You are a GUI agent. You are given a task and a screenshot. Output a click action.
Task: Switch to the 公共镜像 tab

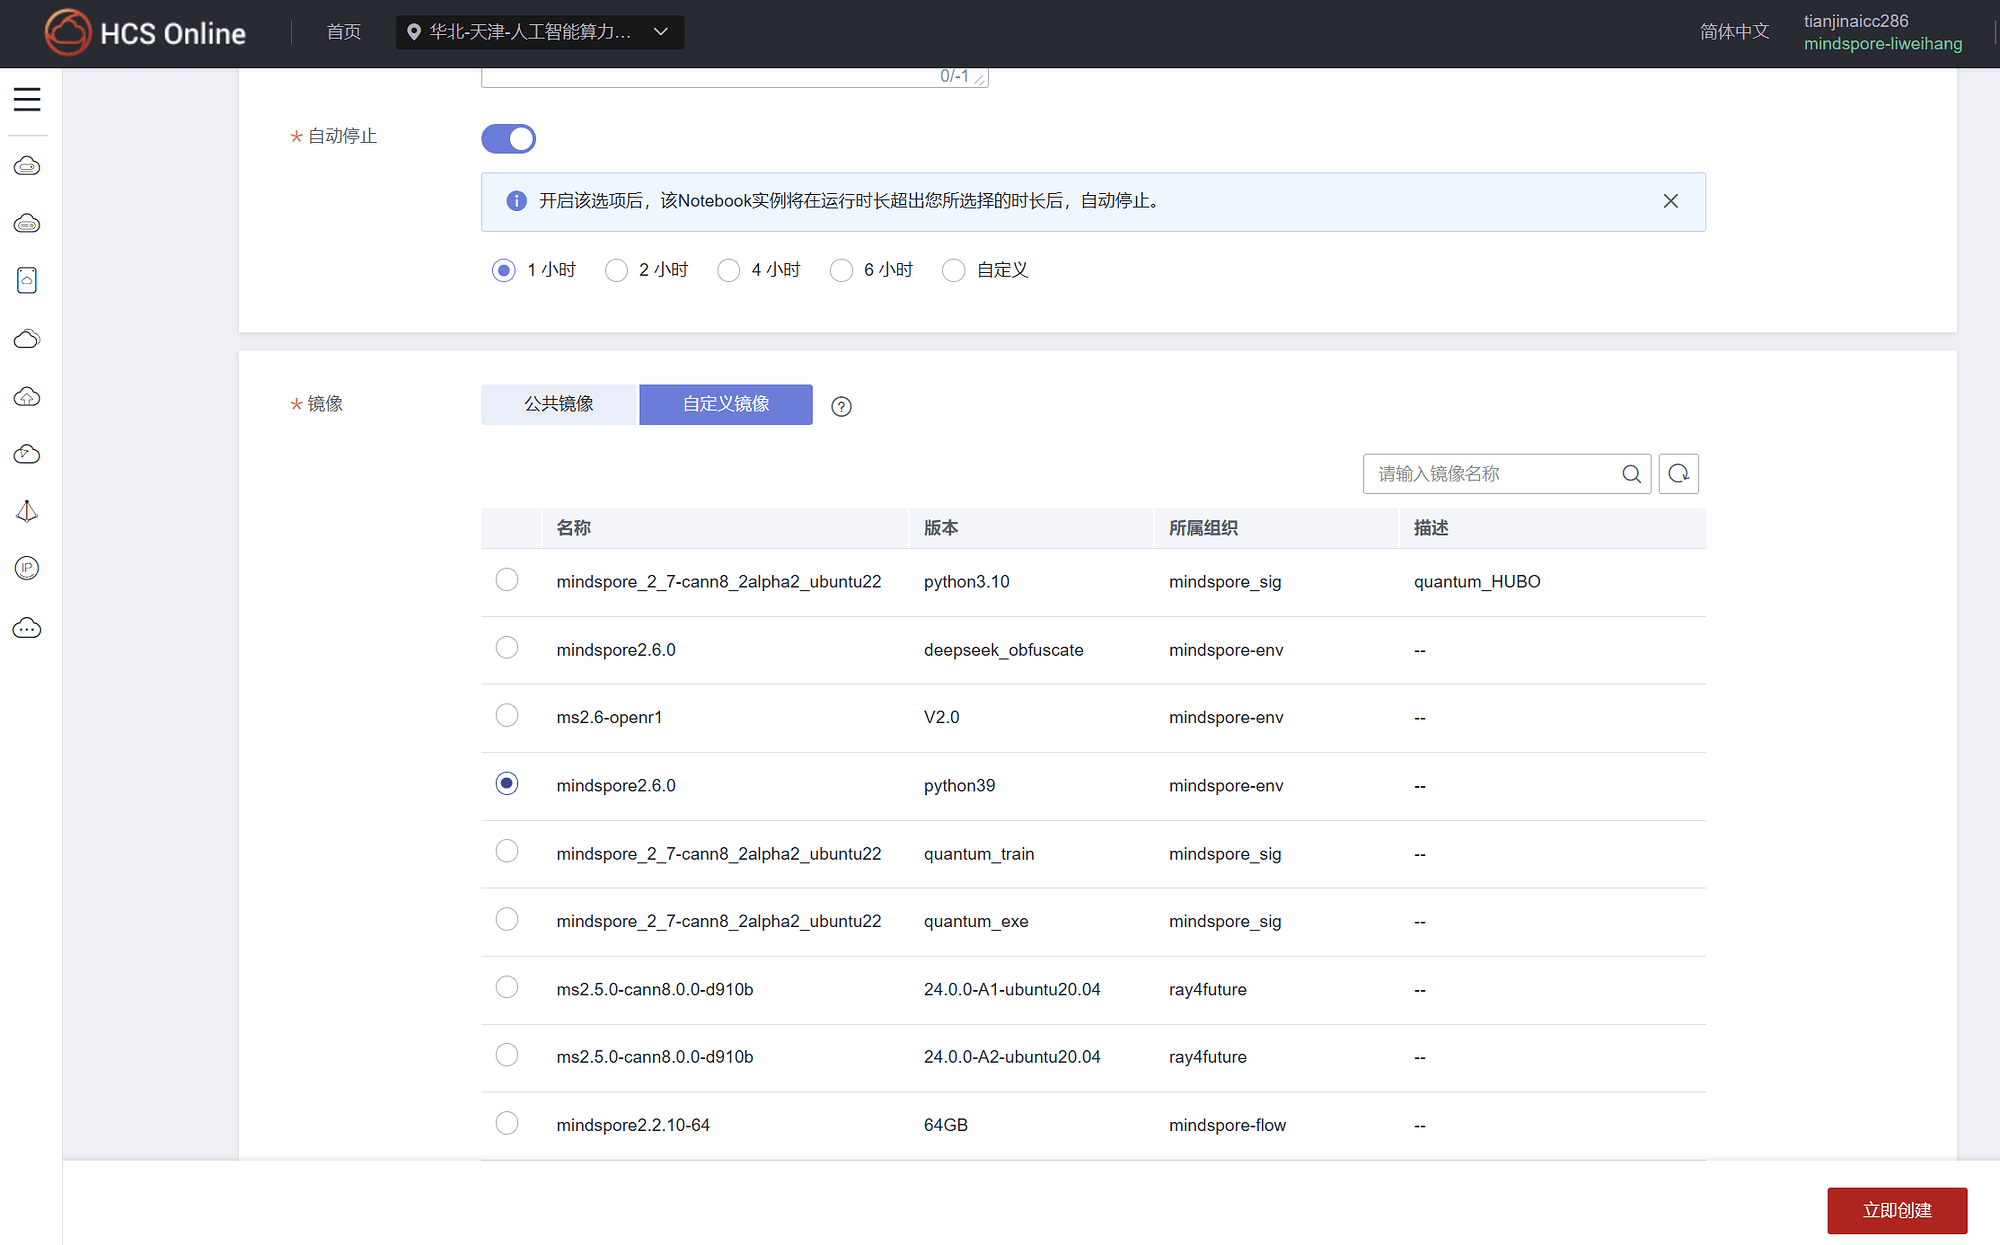tap(558, 404)
